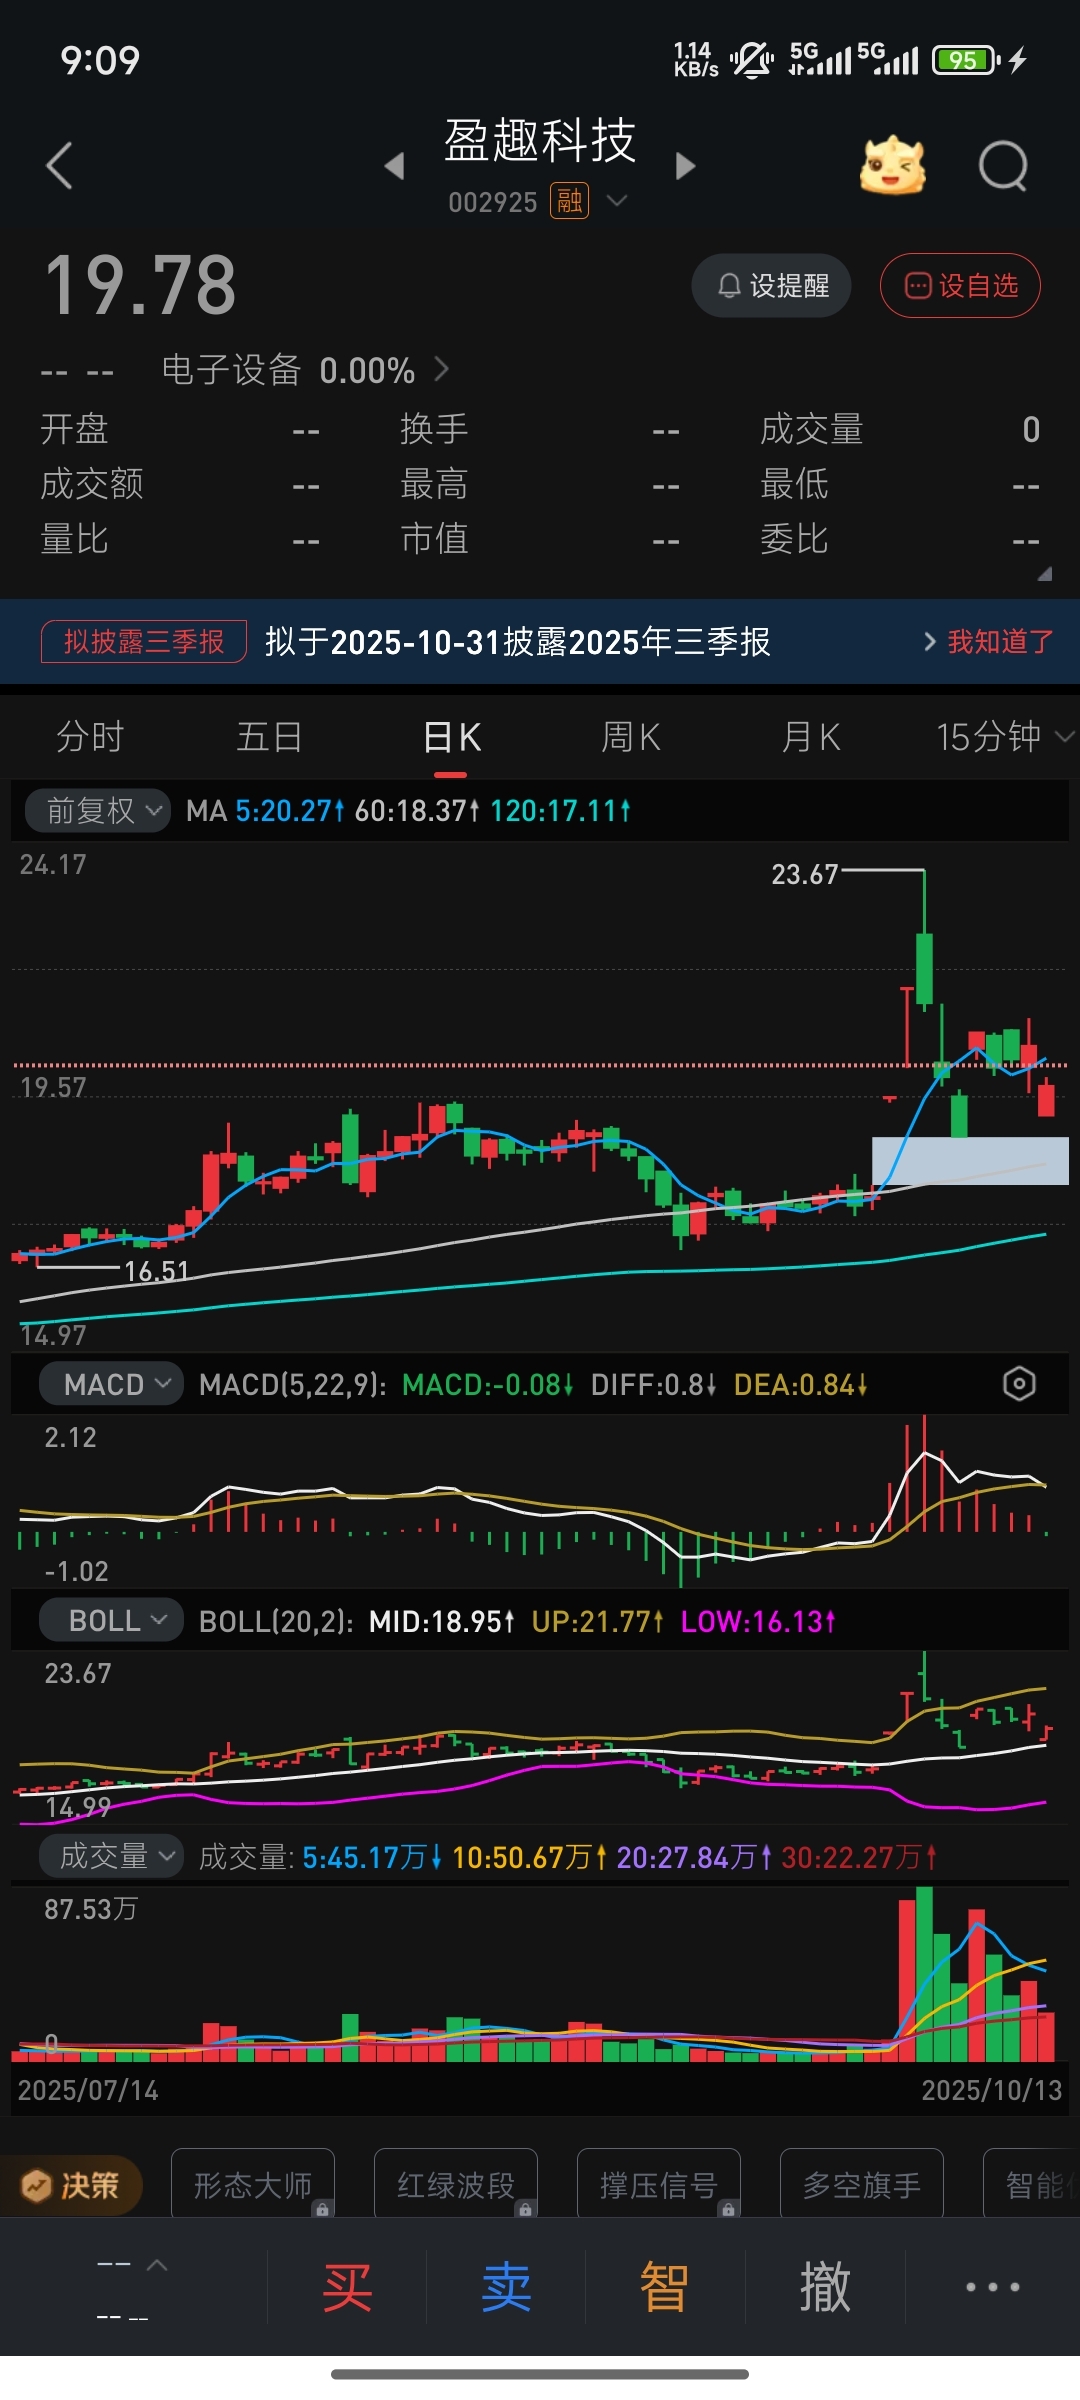Viewport: 1080px width, 2400px height.
Task: Open the three-dot more menu
Action: pyautogui.click(x=992, y=2287)
